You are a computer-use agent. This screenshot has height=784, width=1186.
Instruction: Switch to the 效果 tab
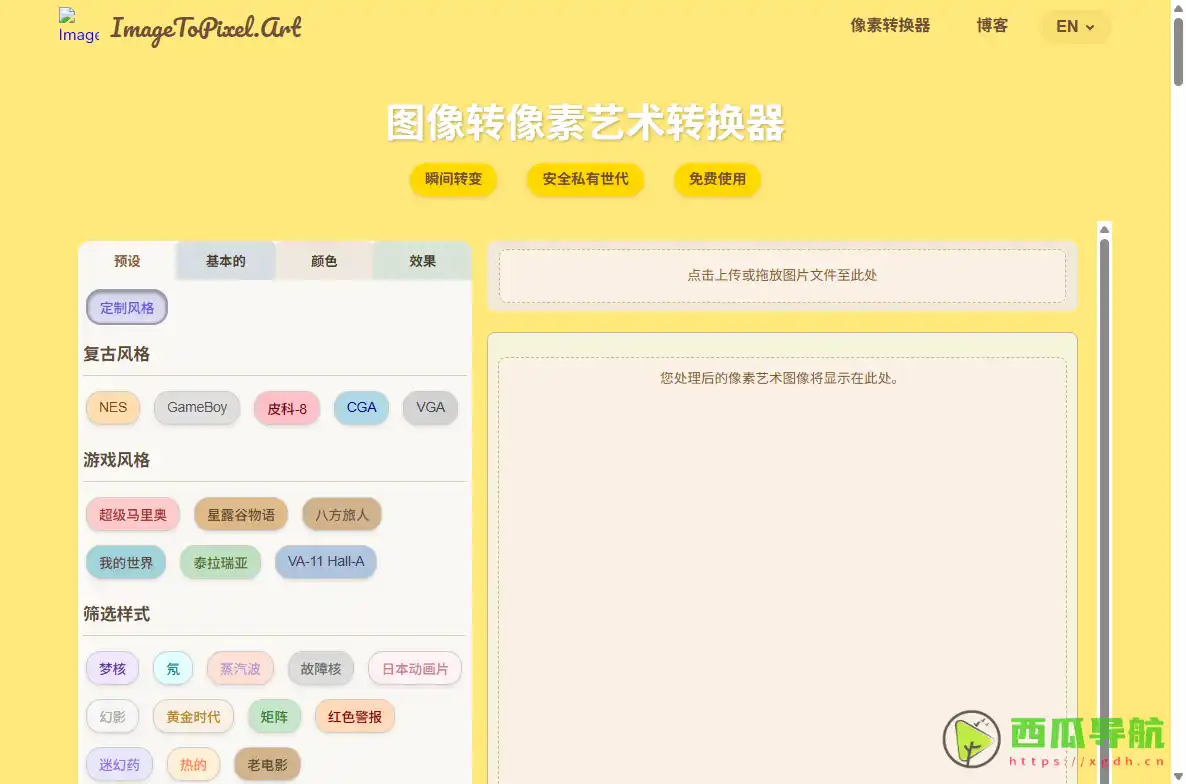pyautogui.click(x=422, y=261)
